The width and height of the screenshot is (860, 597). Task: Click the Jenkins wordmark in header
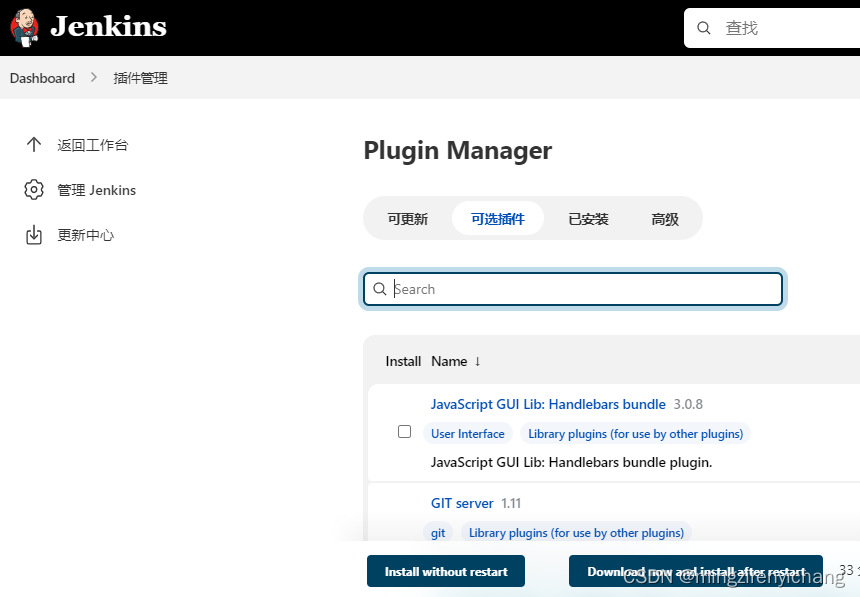108,26
